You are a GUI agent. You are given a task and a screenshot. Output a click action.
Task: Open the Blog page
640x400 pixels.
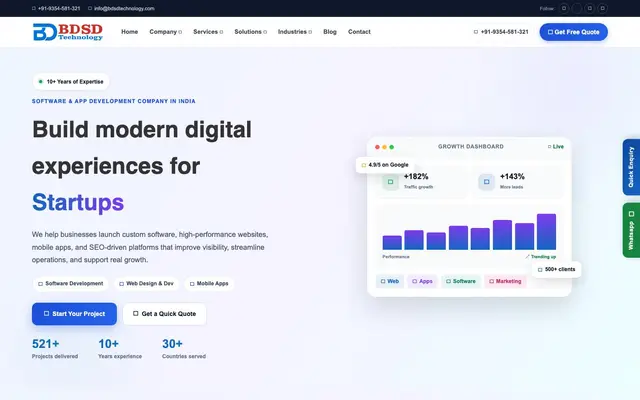330,32
